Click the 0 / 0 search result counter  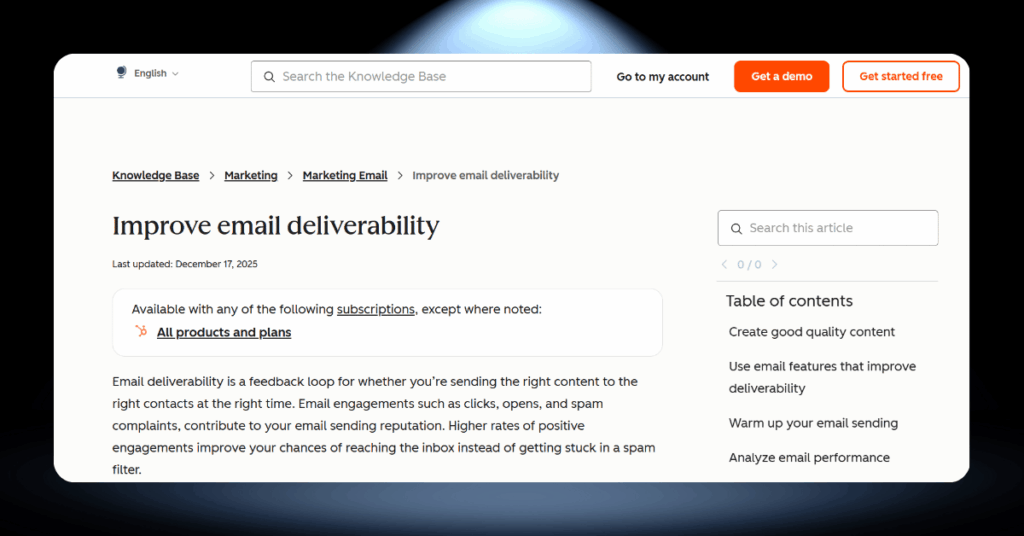point(749,264)
